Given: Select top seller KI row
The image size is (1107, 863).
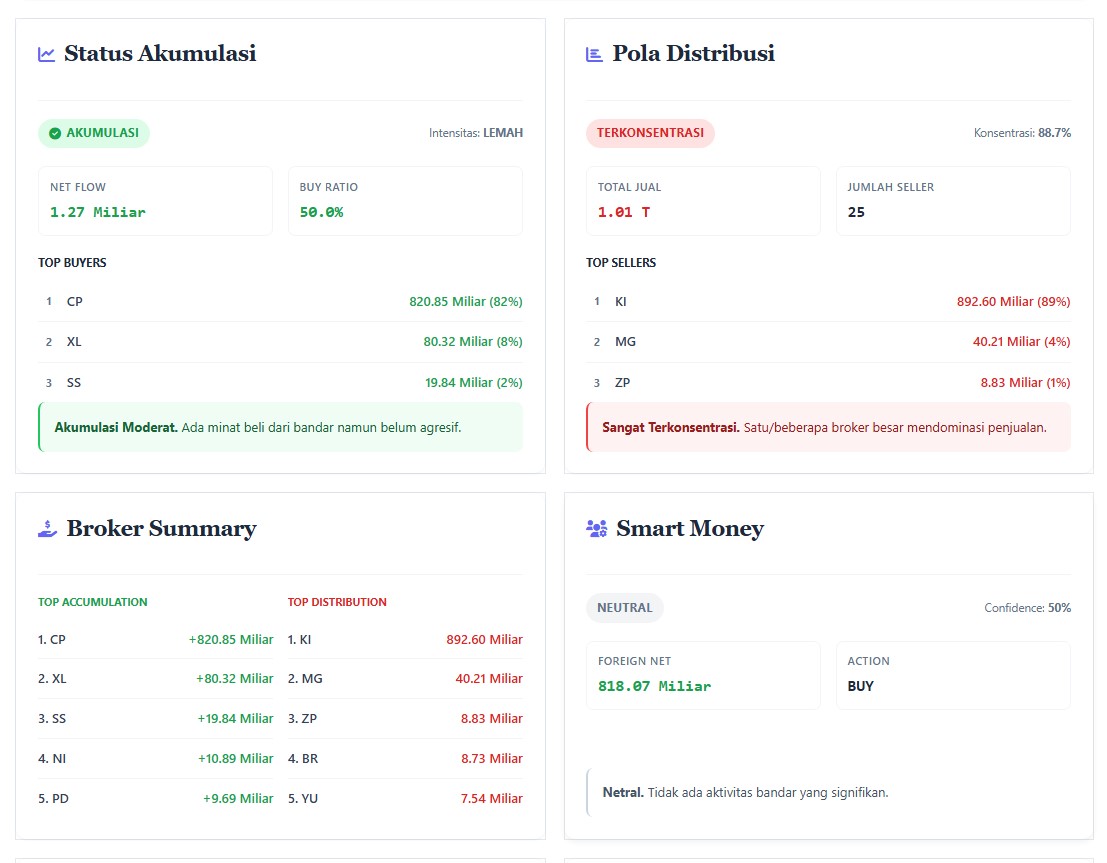Looking at the screenshot, I should pyautogui.click(x=828, y=301).
